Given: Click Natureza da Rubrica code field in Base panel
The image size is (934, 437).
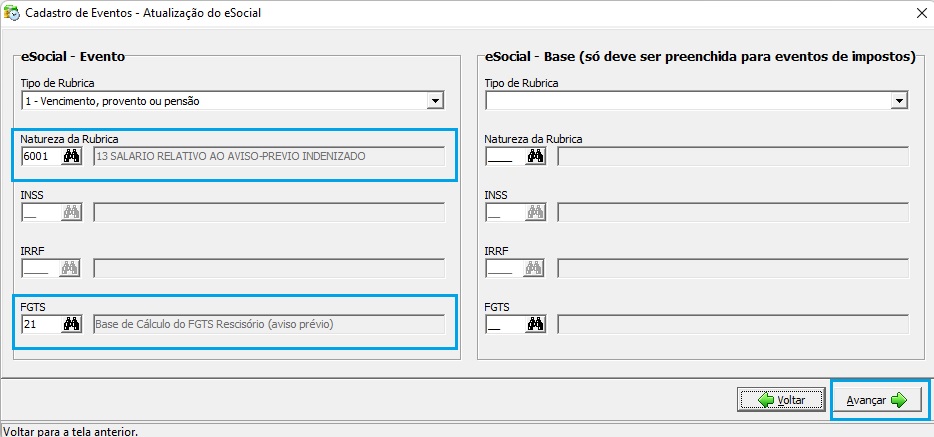Looking at the screenshot, I should point(505,157).
